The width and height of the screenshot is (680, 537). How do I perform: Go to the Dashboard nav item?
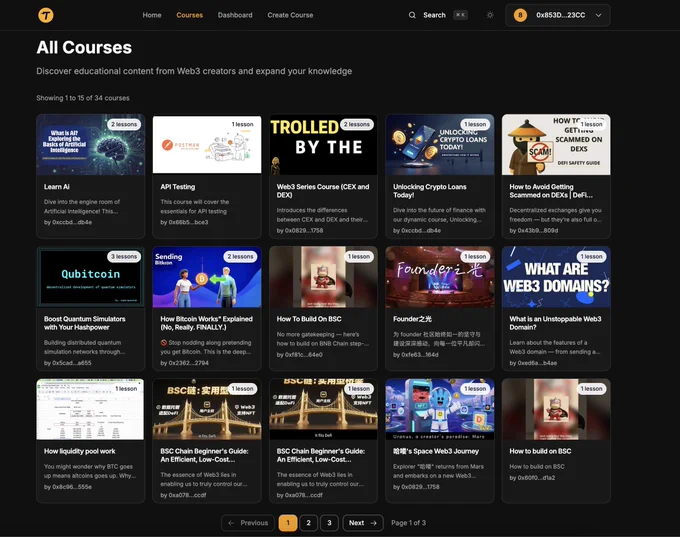(235, 15)
